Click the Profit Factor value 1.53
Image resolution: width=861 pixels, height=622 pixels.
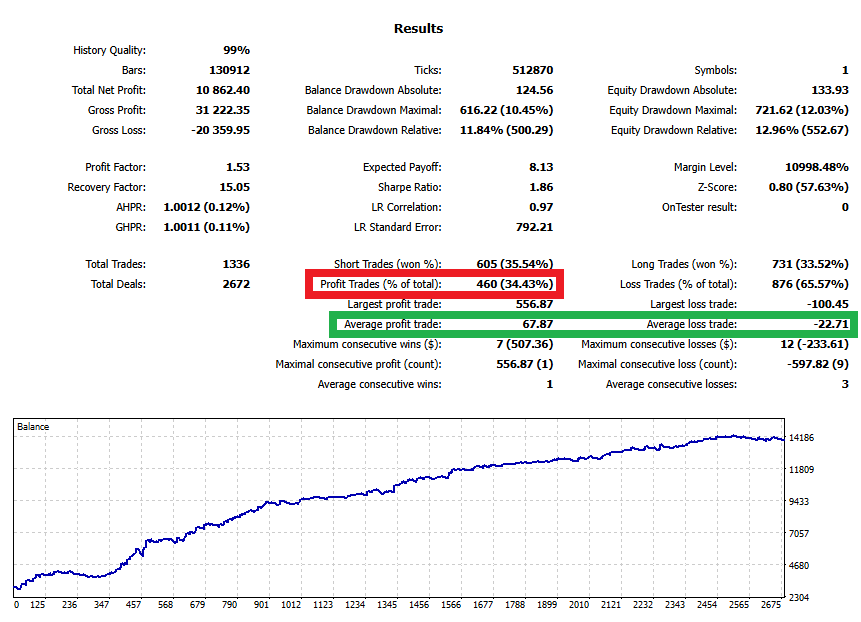[237, 167]
